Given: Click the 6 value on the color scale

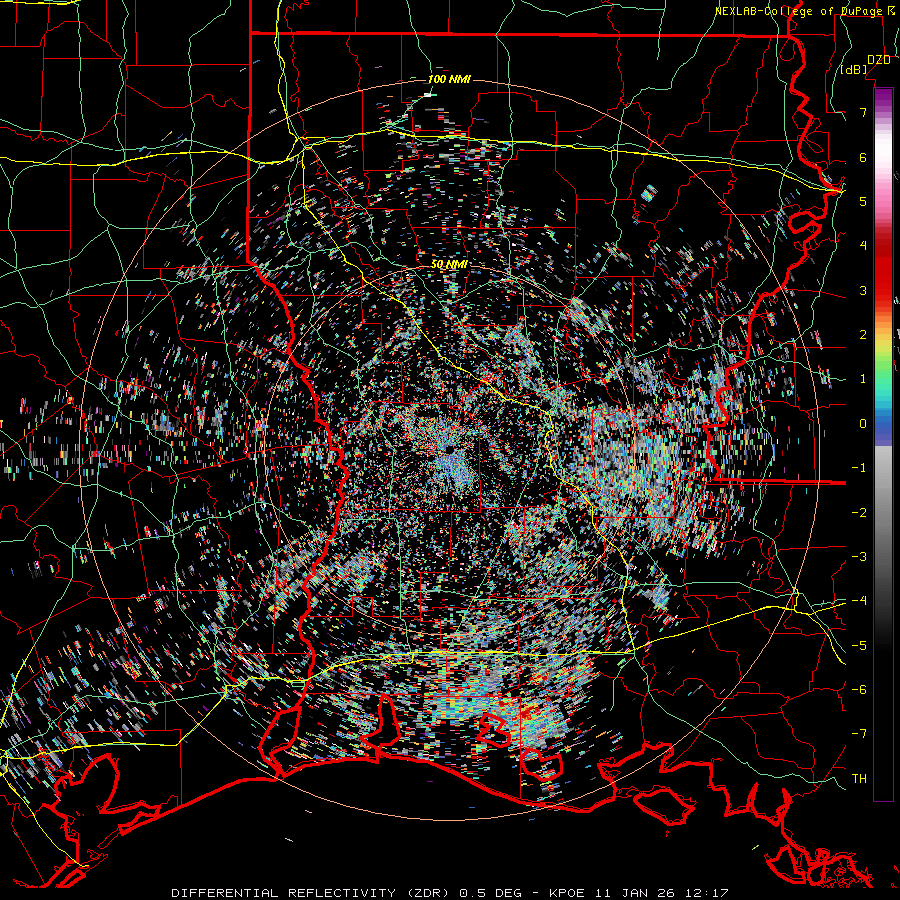Looking at the screenshot, I should coord(863,157).
